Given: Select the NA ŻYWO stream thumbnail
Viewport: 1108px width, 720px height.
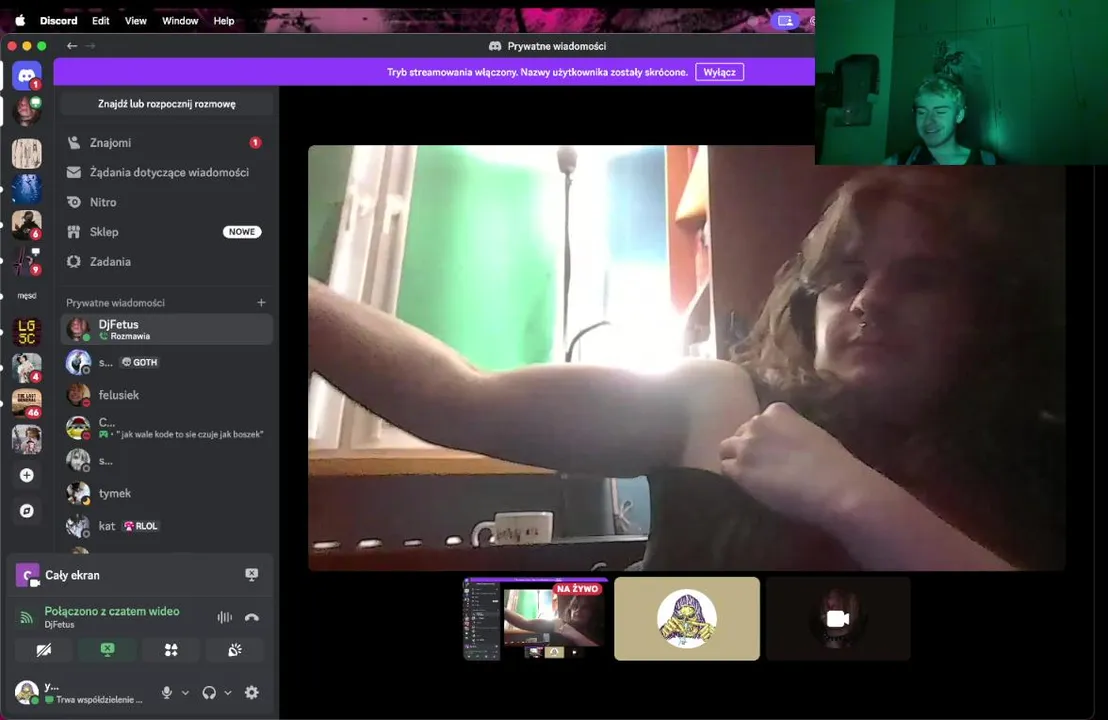Looking at the screenshot, I should tap(535, 619).
